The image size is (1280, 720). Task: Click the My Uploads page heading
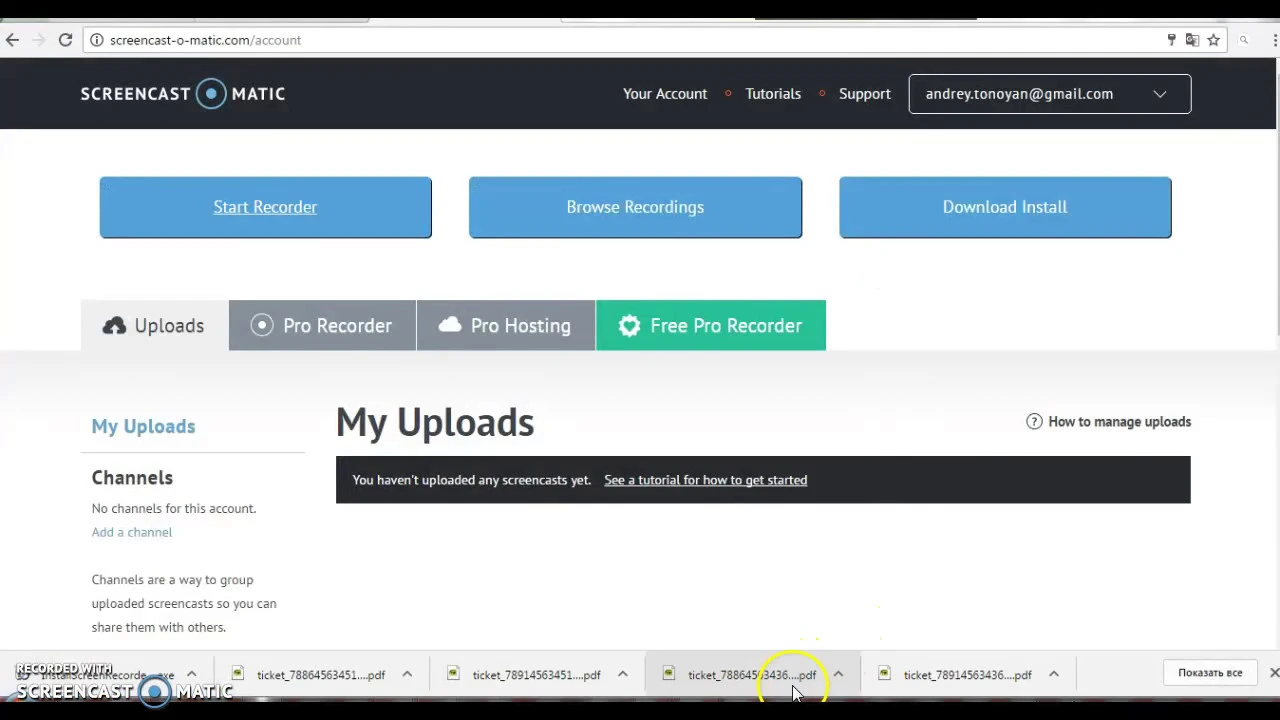pyautogui.click(x=435, y=424)
